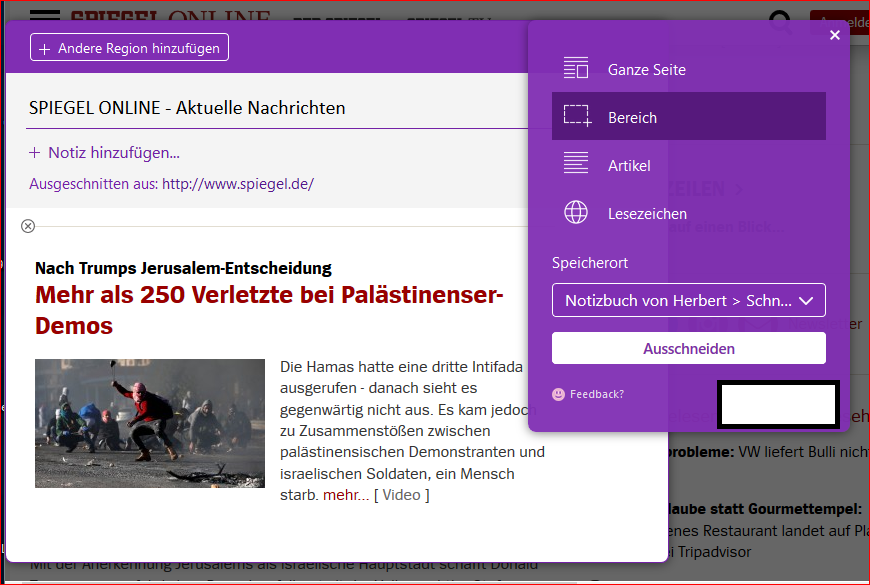Select the Ganze Seite clipping mode
Viewport: 870px width, 585px height.
coord(689,69)
